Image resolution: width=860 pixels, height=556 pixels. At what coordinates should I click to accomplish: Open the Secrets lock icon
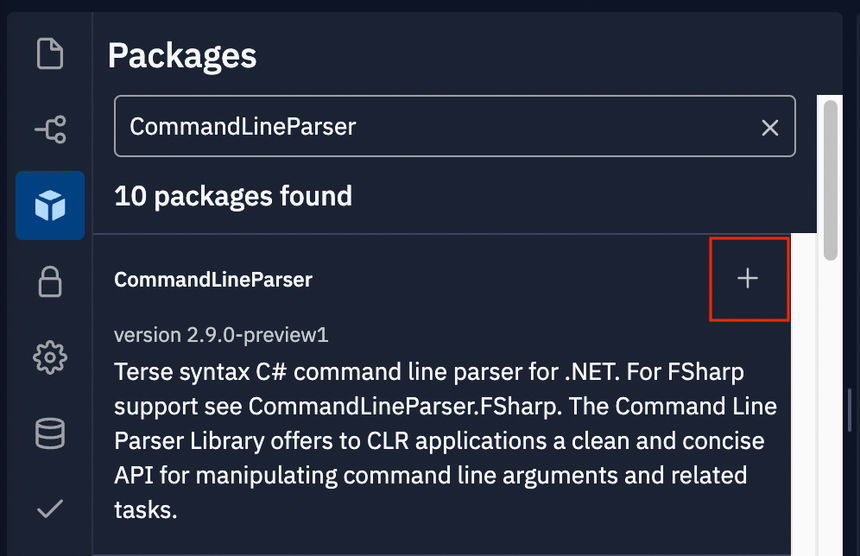pos(50,282)
